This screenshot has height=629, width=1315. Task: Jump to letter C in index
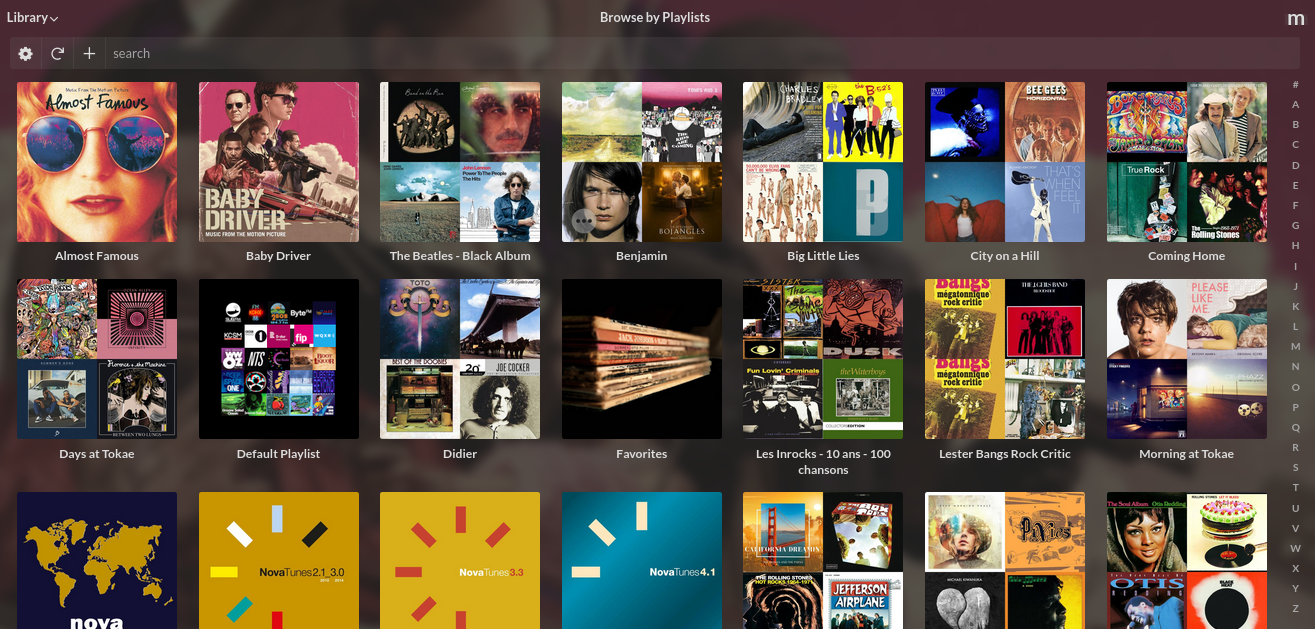tap(1296, 144)
